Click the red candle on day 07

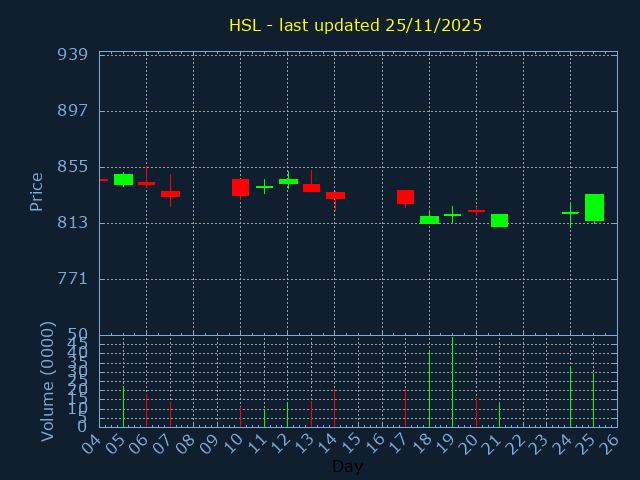[x=170, y=193]
